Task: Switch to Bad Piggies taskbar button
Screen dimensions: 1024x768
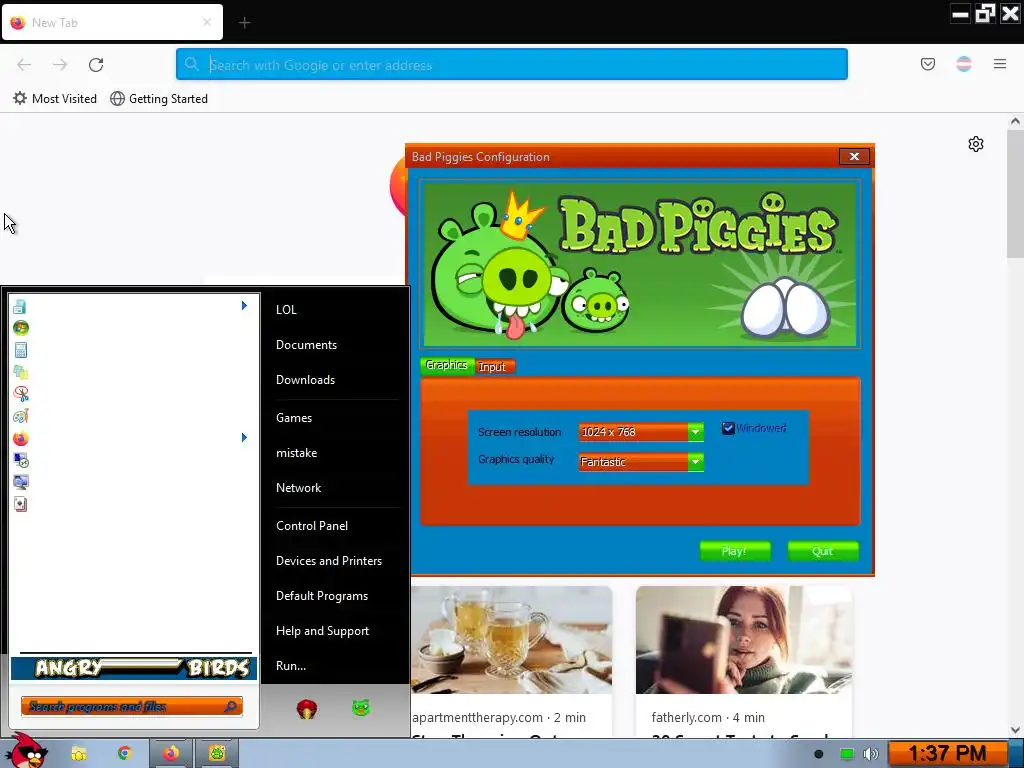Action: [217, 754]
